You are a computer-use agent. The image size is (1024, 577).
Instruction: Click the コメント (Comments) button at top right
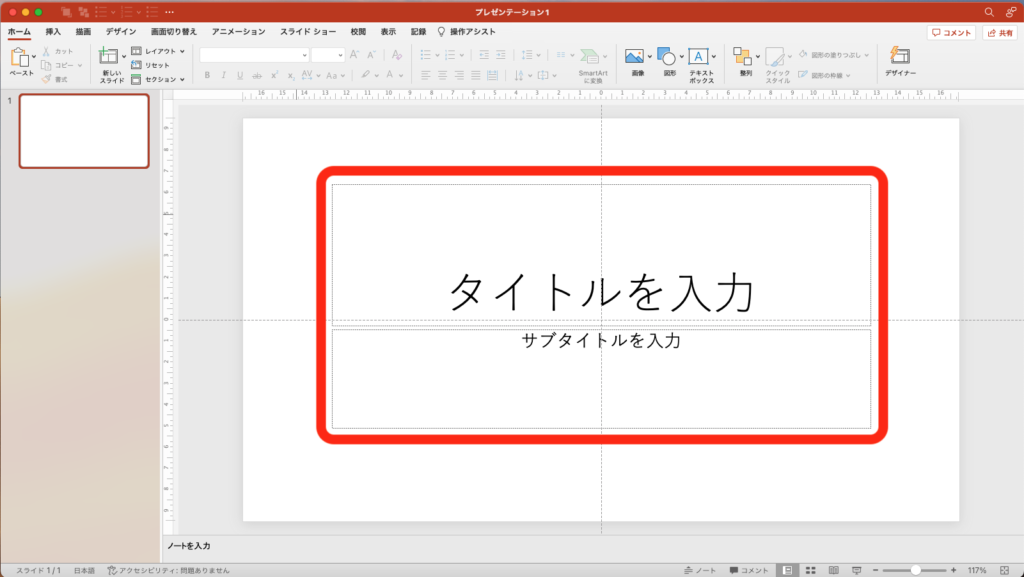(x=951, y=33)
